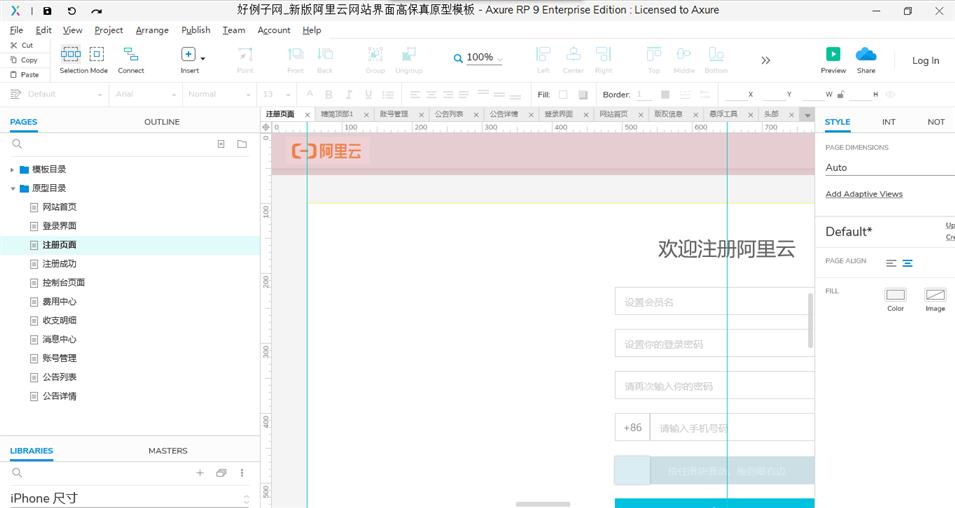The height and width of the screenshot is (508, 955).
Task: Select the 控制台页面 page
Action: coord(63,283)
